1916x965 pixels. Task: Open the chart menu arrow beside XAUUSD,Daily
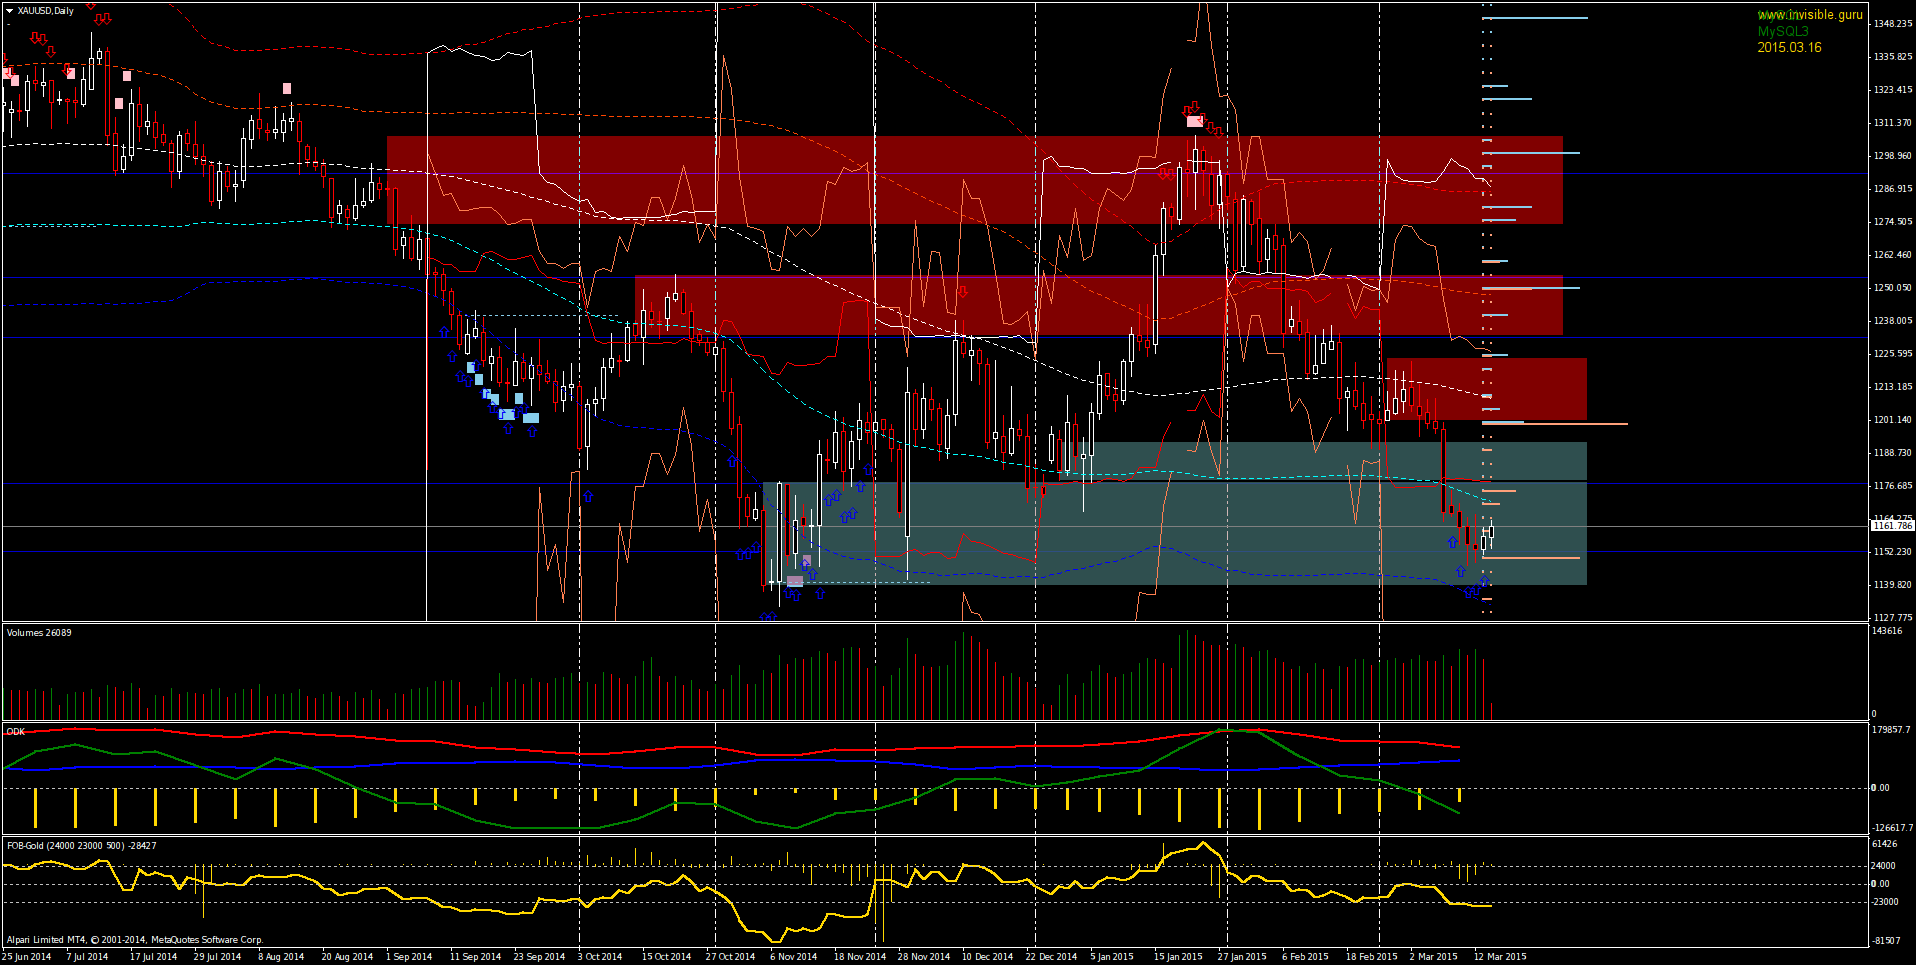click(10, 11)
